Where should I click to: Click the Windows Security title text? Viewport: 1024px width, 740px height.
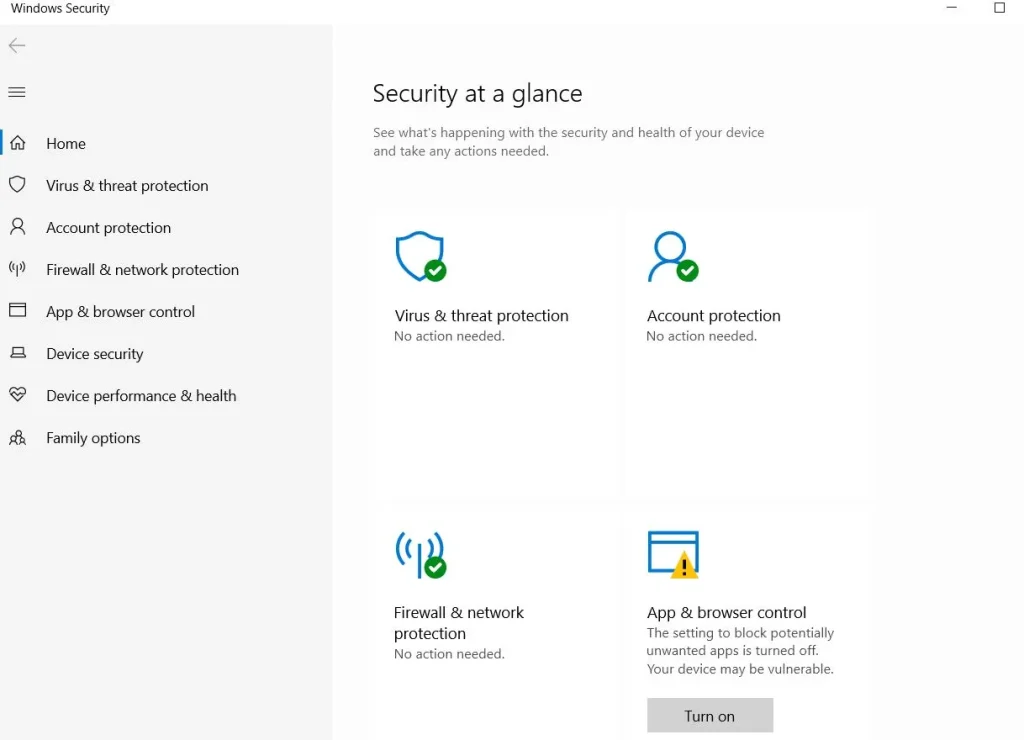(60, 8)
